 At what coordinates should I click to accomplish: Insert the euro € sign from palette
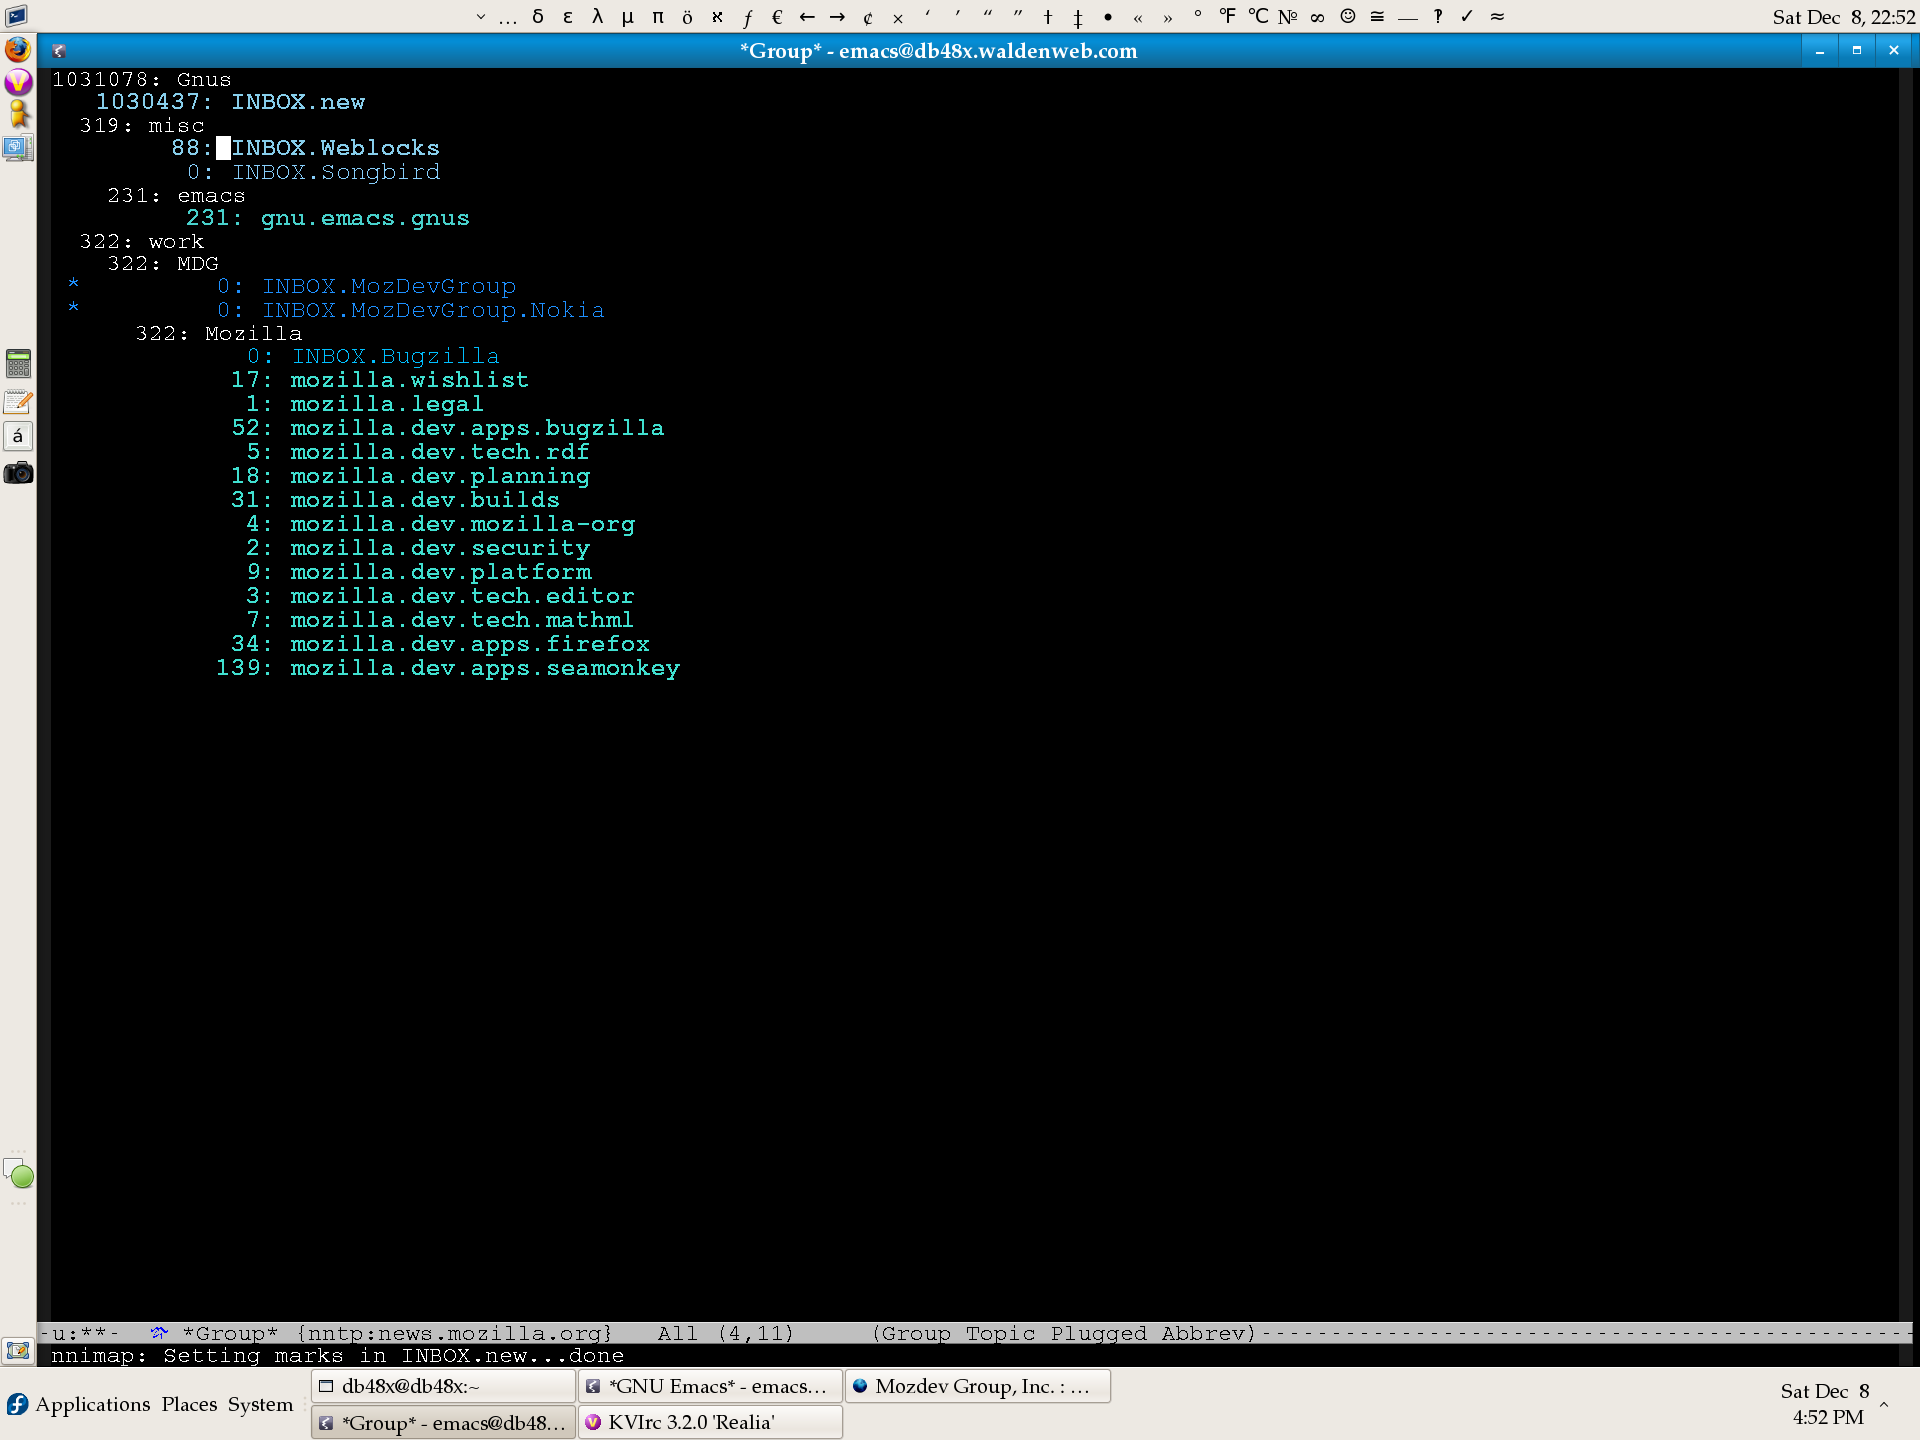tap(777, 16)
